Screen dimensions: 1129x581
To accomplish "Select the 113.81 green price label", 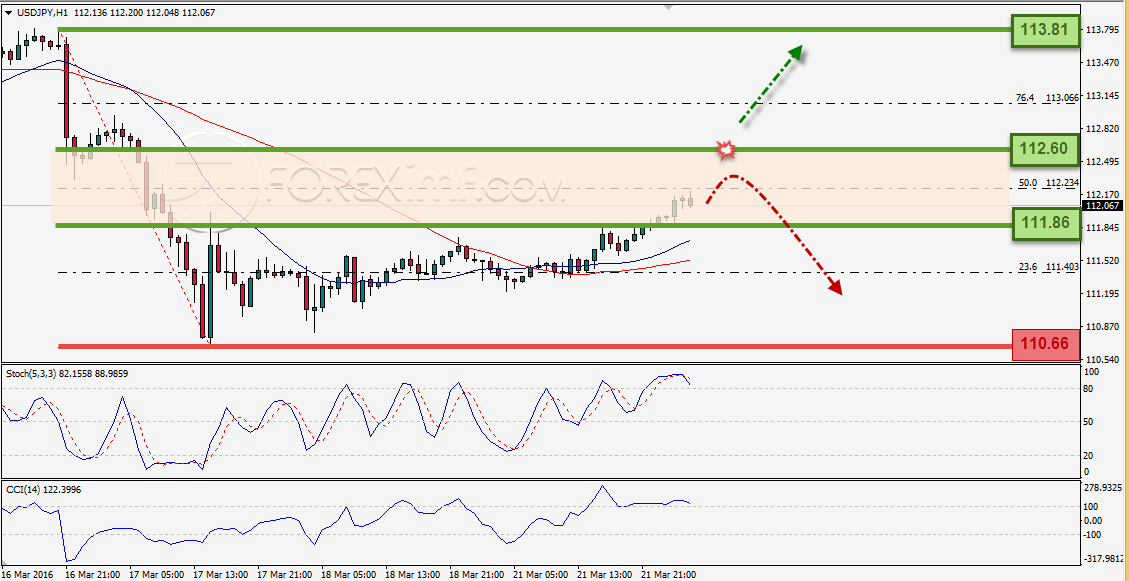I will tap(1046, 31).
